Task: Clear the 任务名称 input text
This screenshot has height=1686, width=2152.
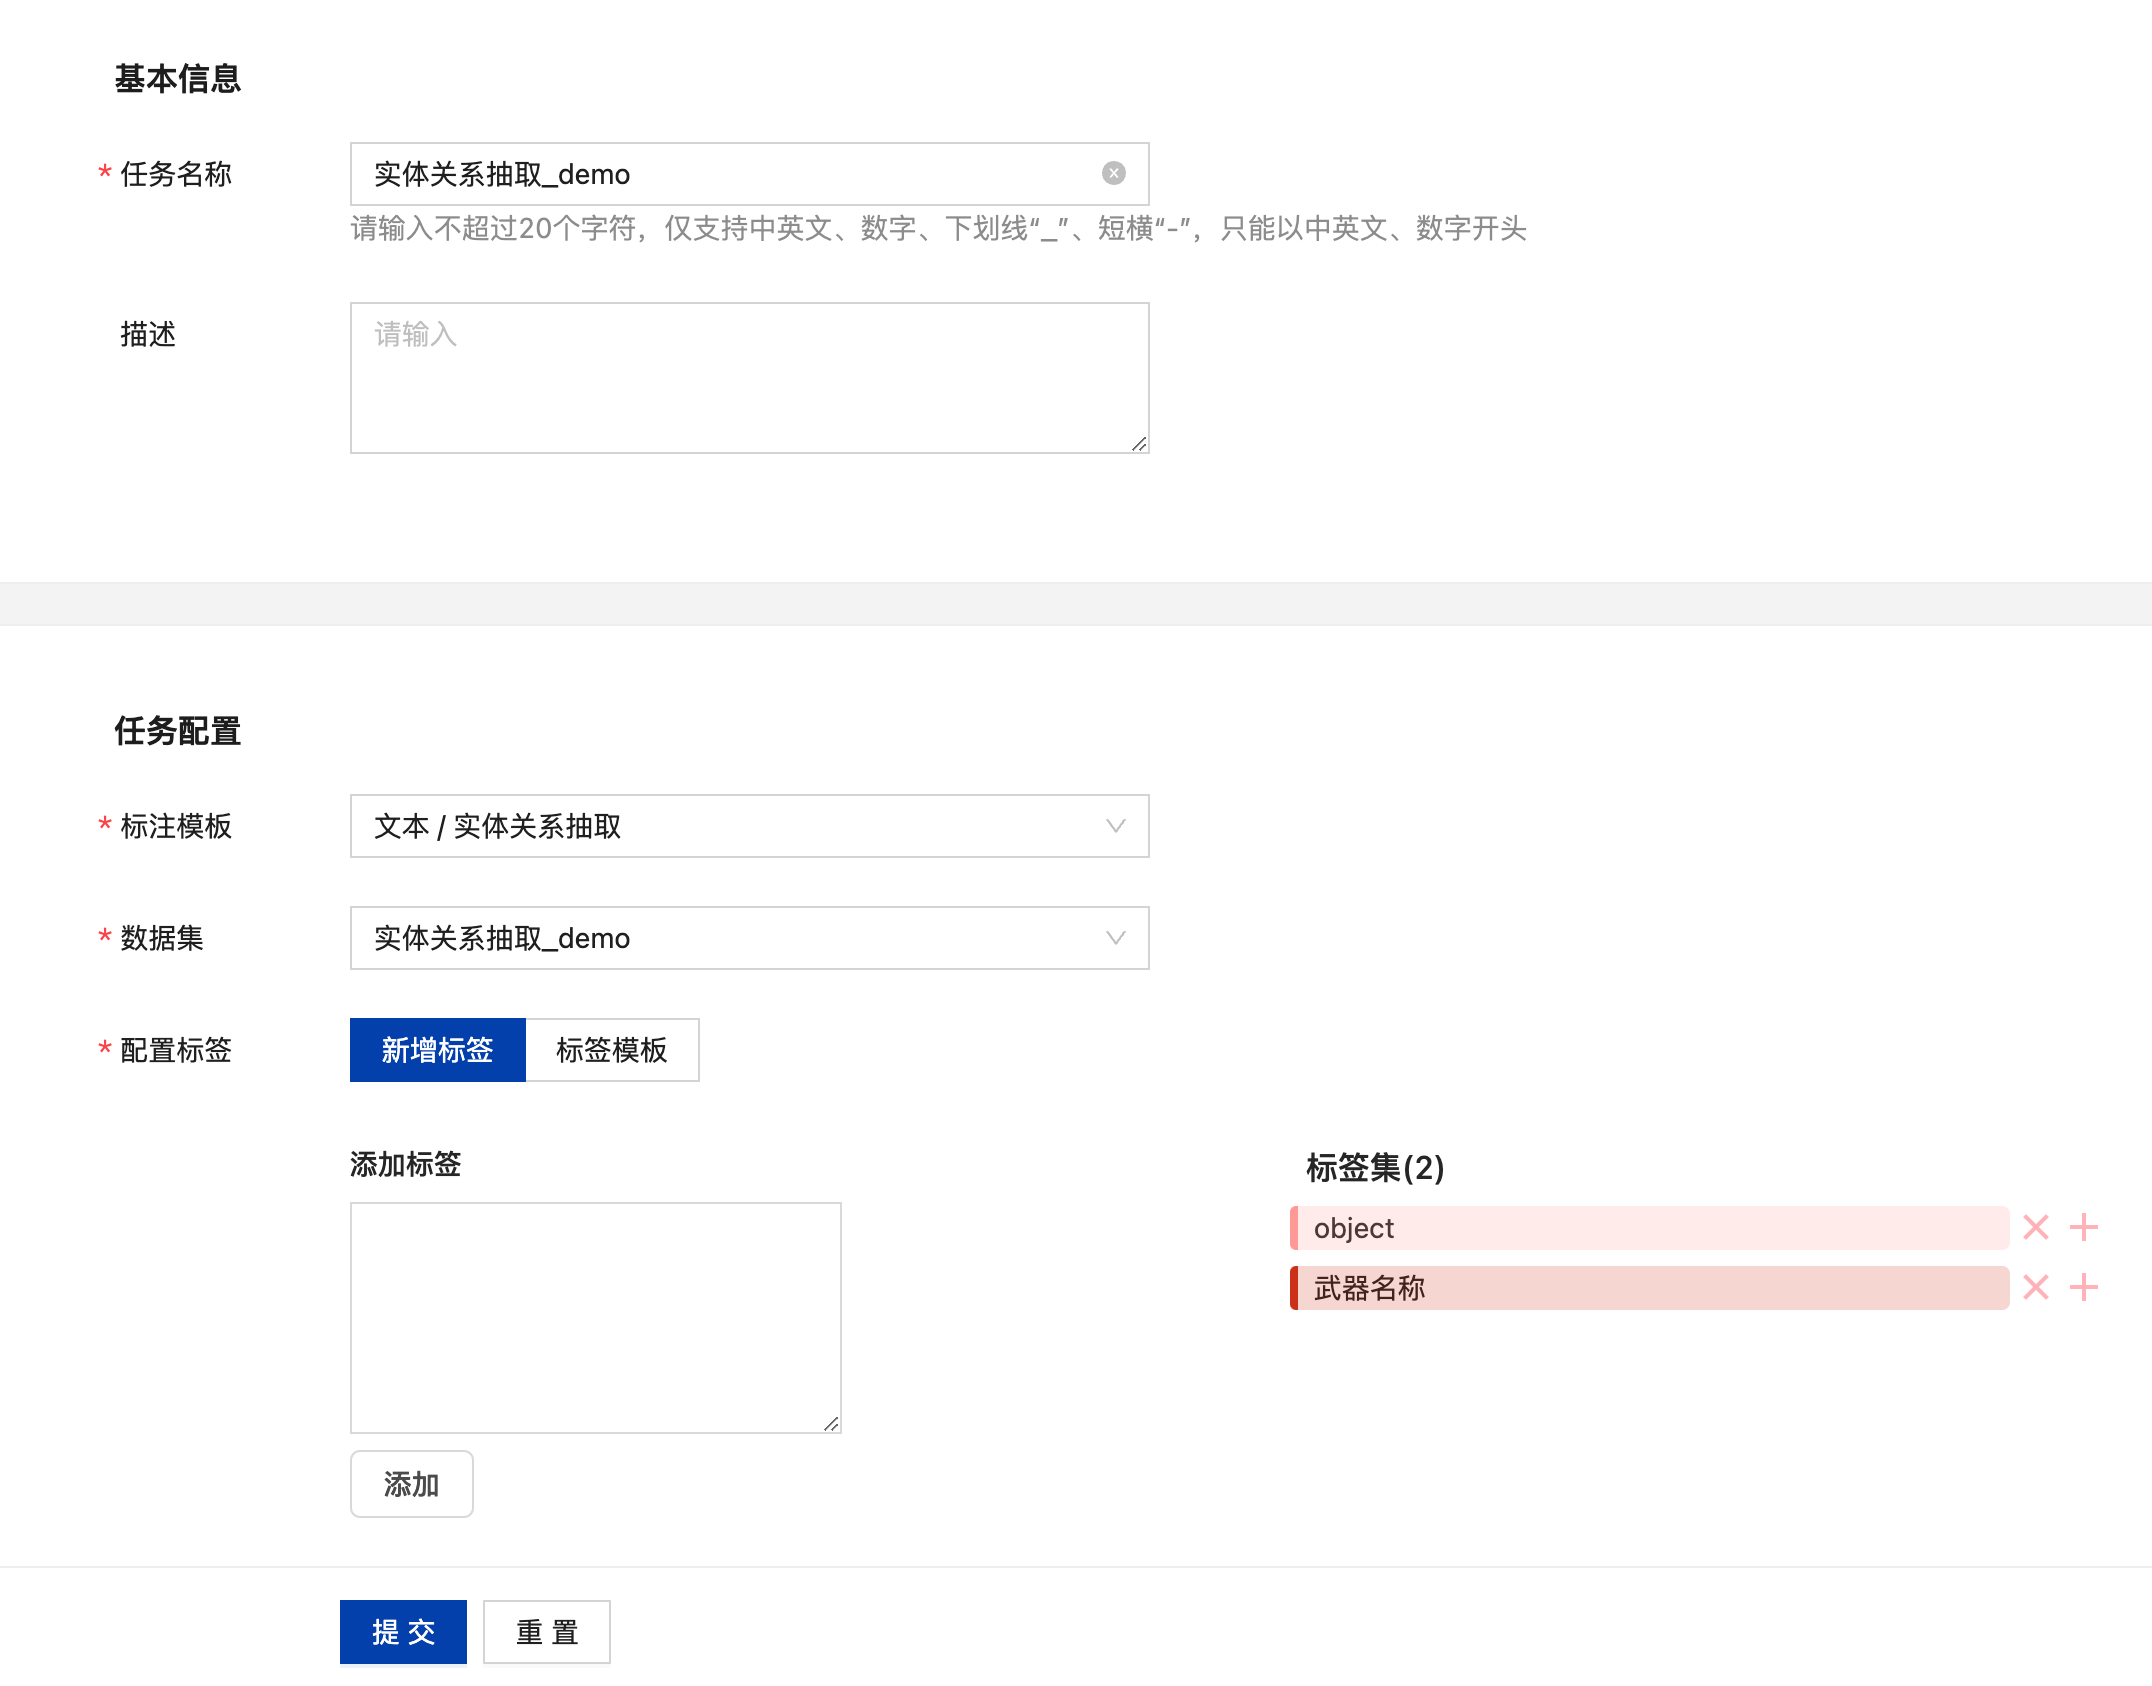Action: click(x=1113, y=174)
